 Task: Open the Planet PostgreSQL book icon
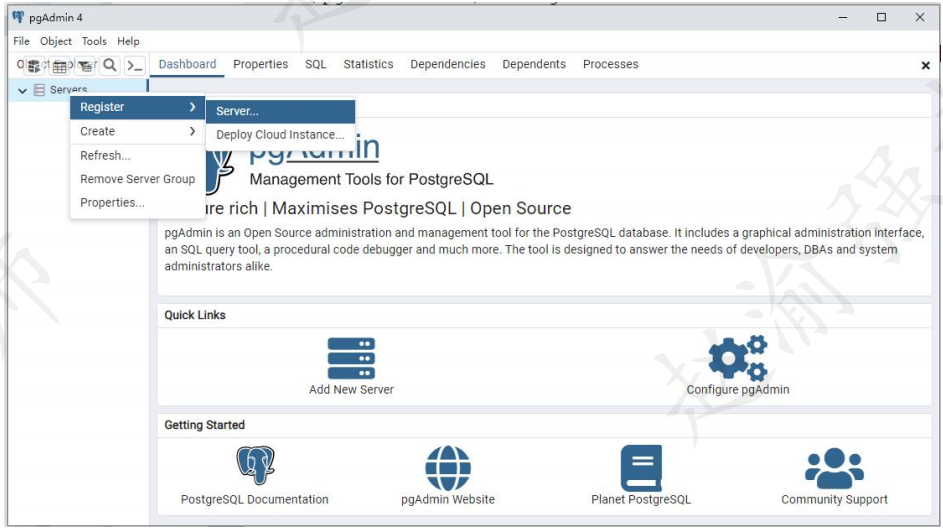coord(641,468)
